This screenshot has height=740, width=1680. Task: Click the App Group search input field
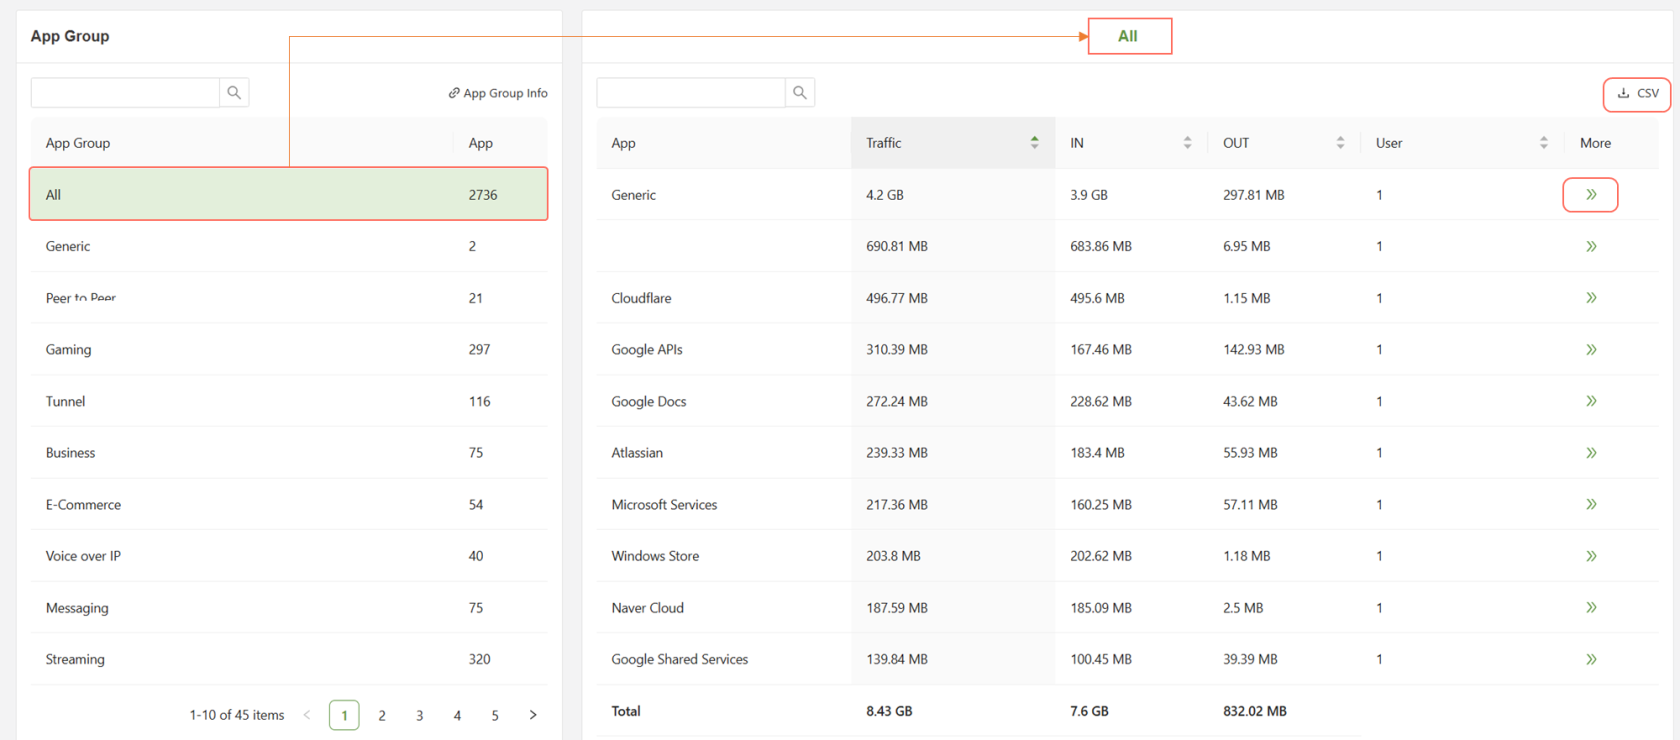(125, 93)
